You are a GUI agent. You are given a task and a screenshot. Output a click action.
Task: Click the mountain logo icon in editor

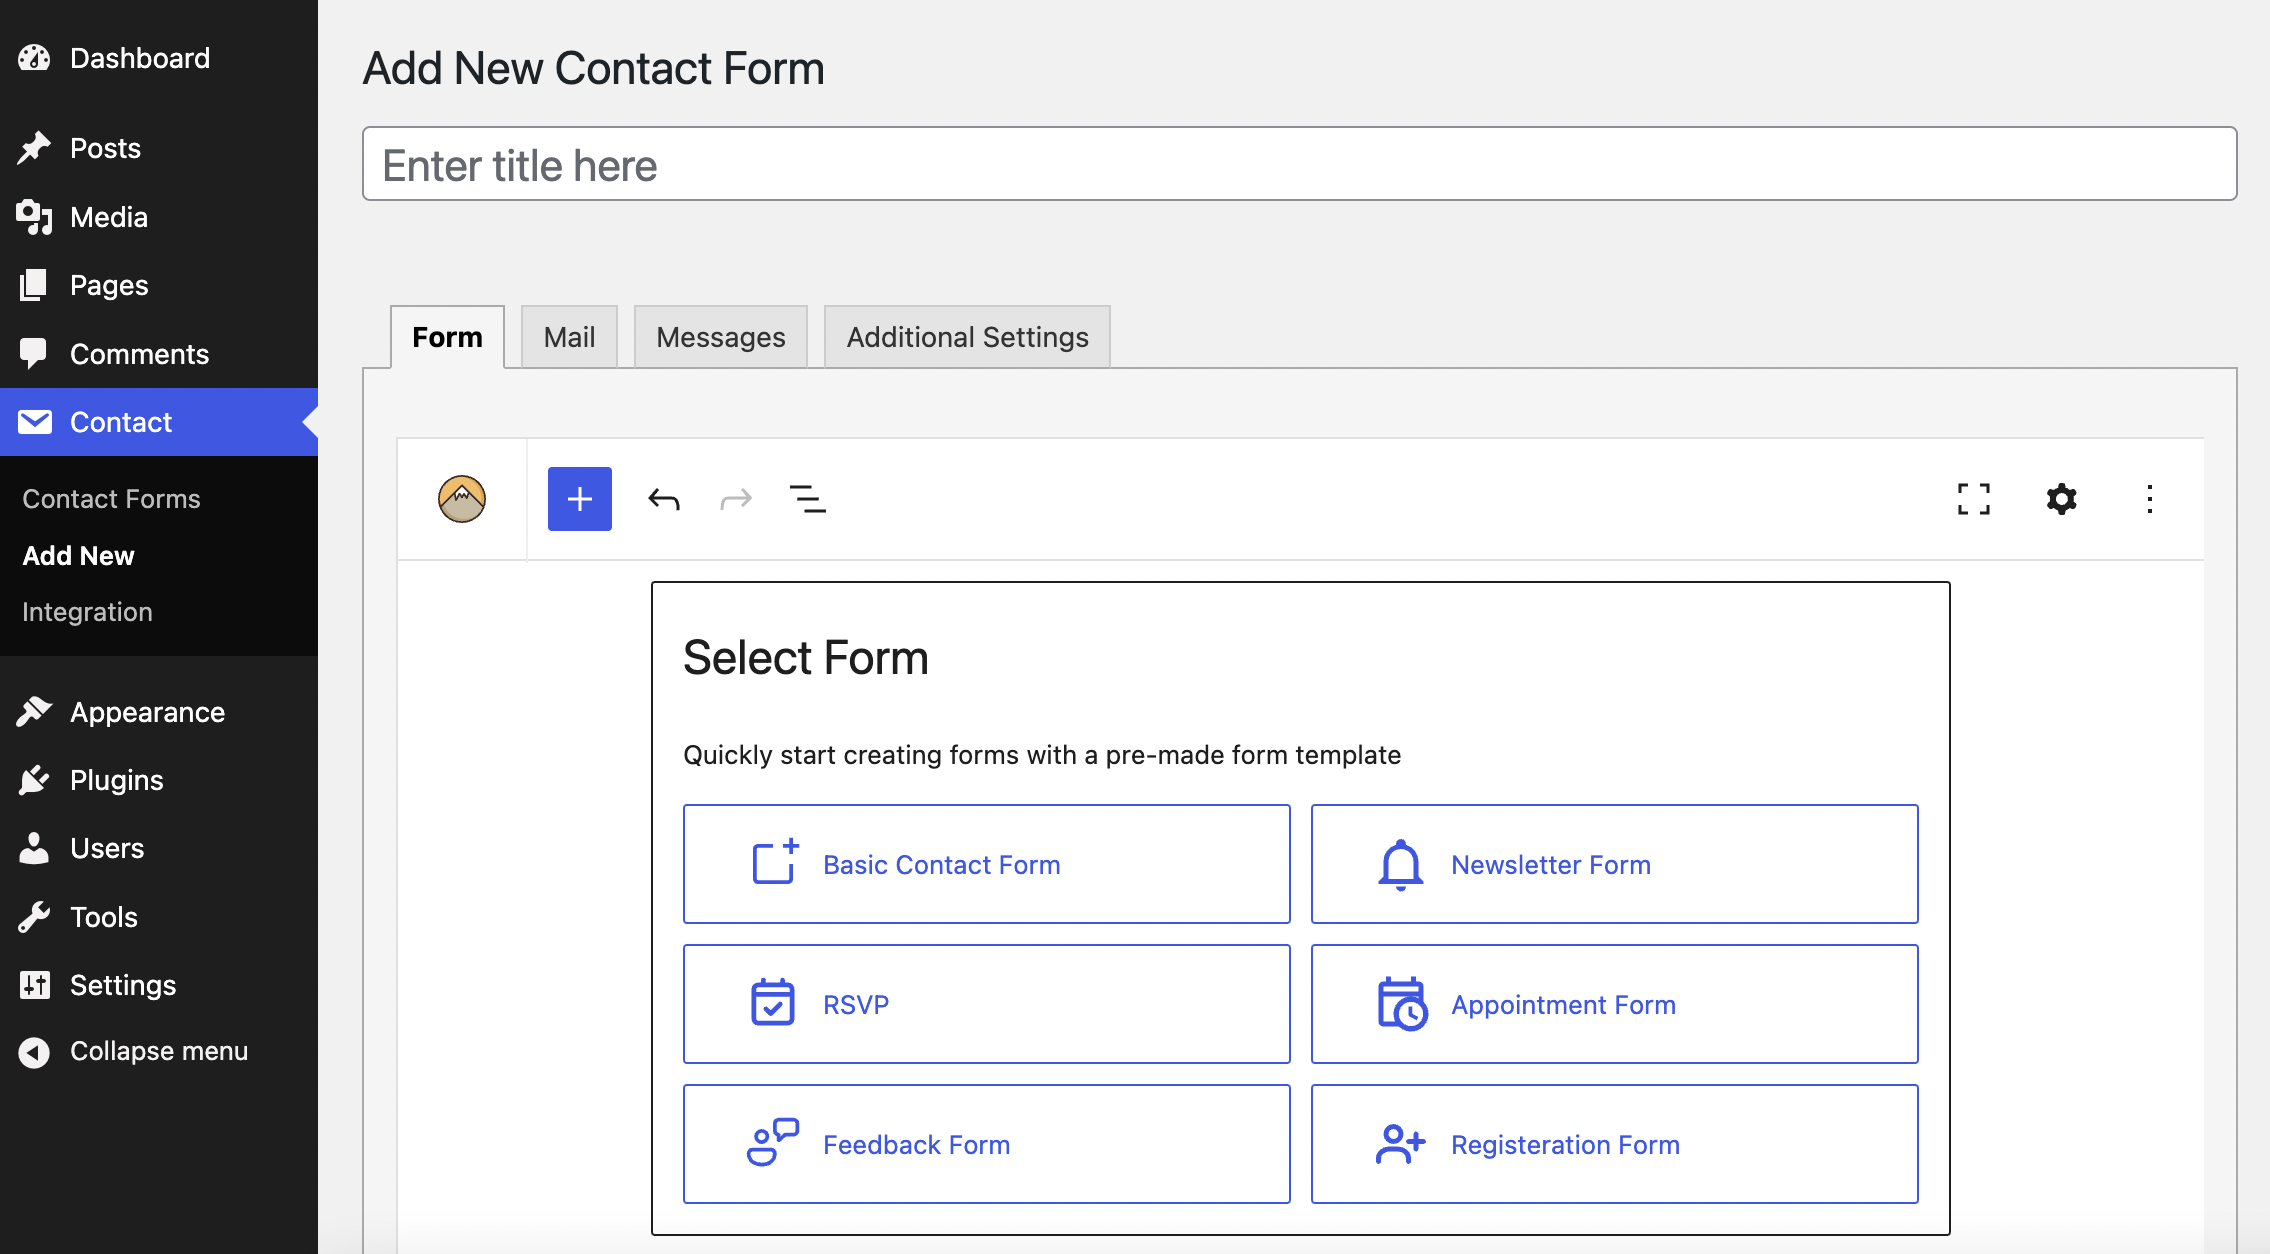point(461,499)
